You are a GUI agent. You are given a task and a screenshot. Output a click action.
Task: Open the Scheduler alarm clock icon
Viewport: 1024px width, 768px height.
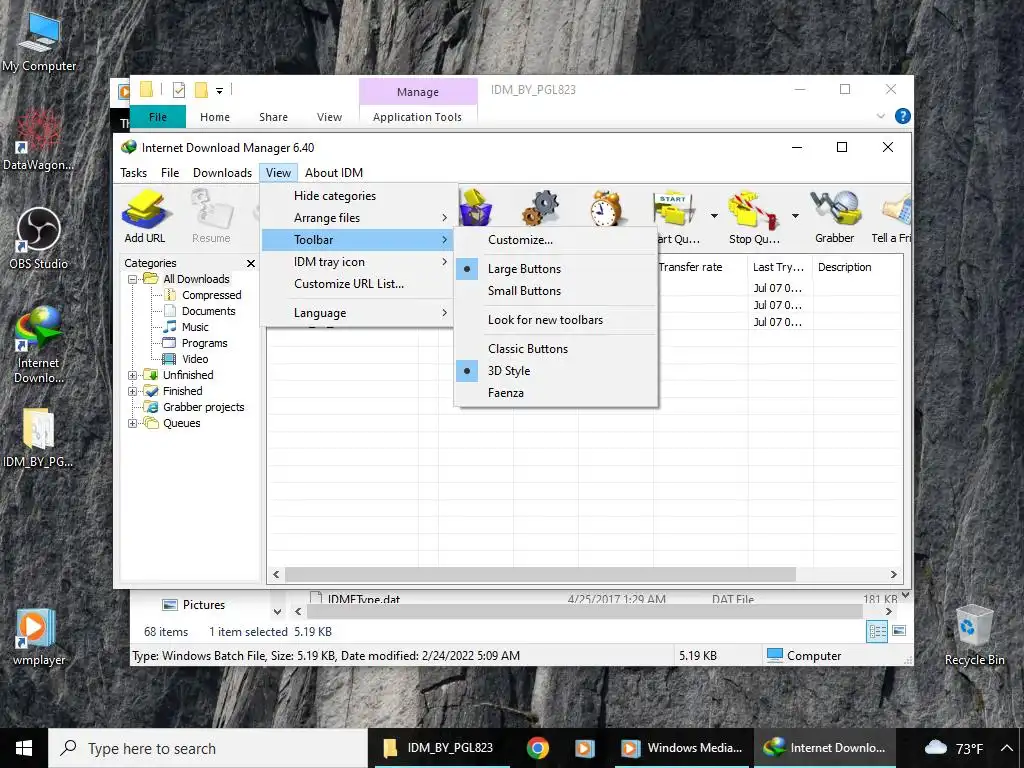tap(607, 208)
